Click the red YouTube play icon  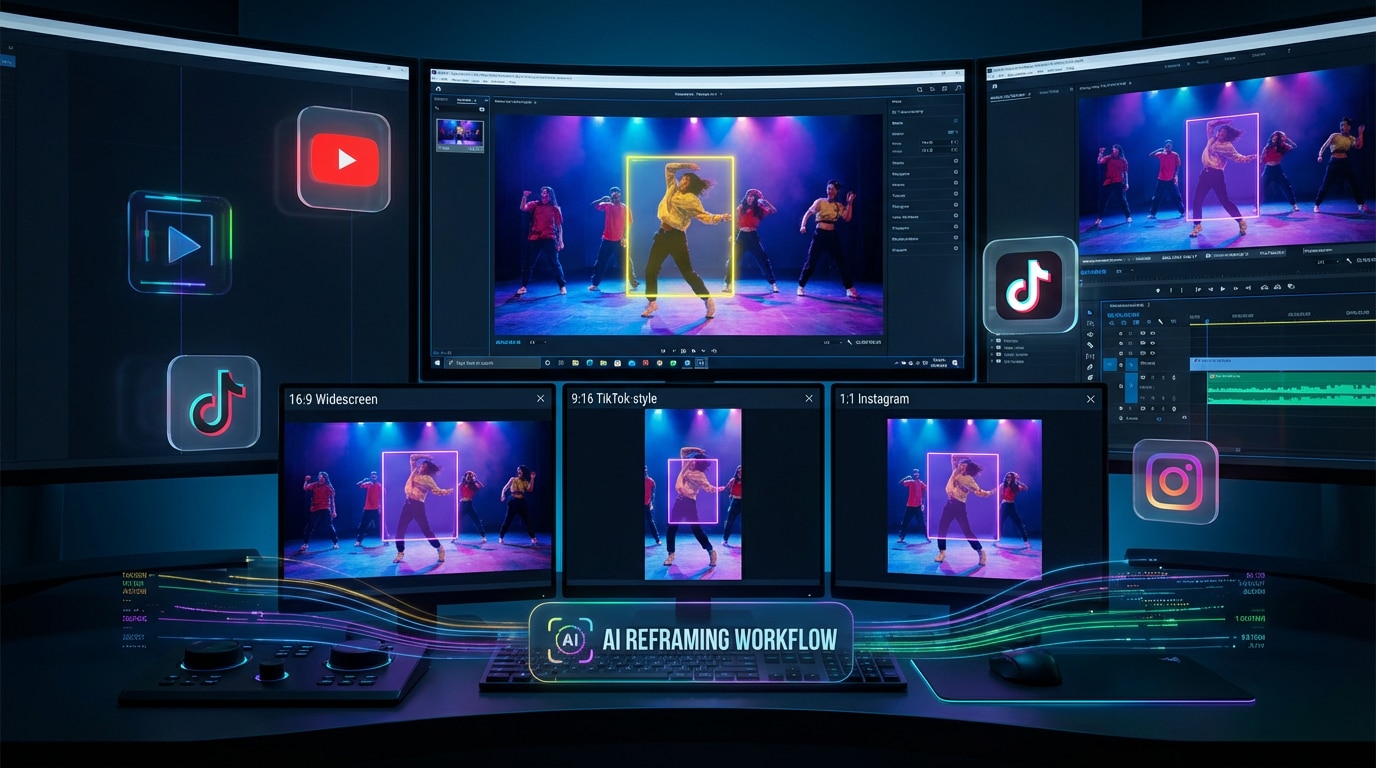(344, 160)
